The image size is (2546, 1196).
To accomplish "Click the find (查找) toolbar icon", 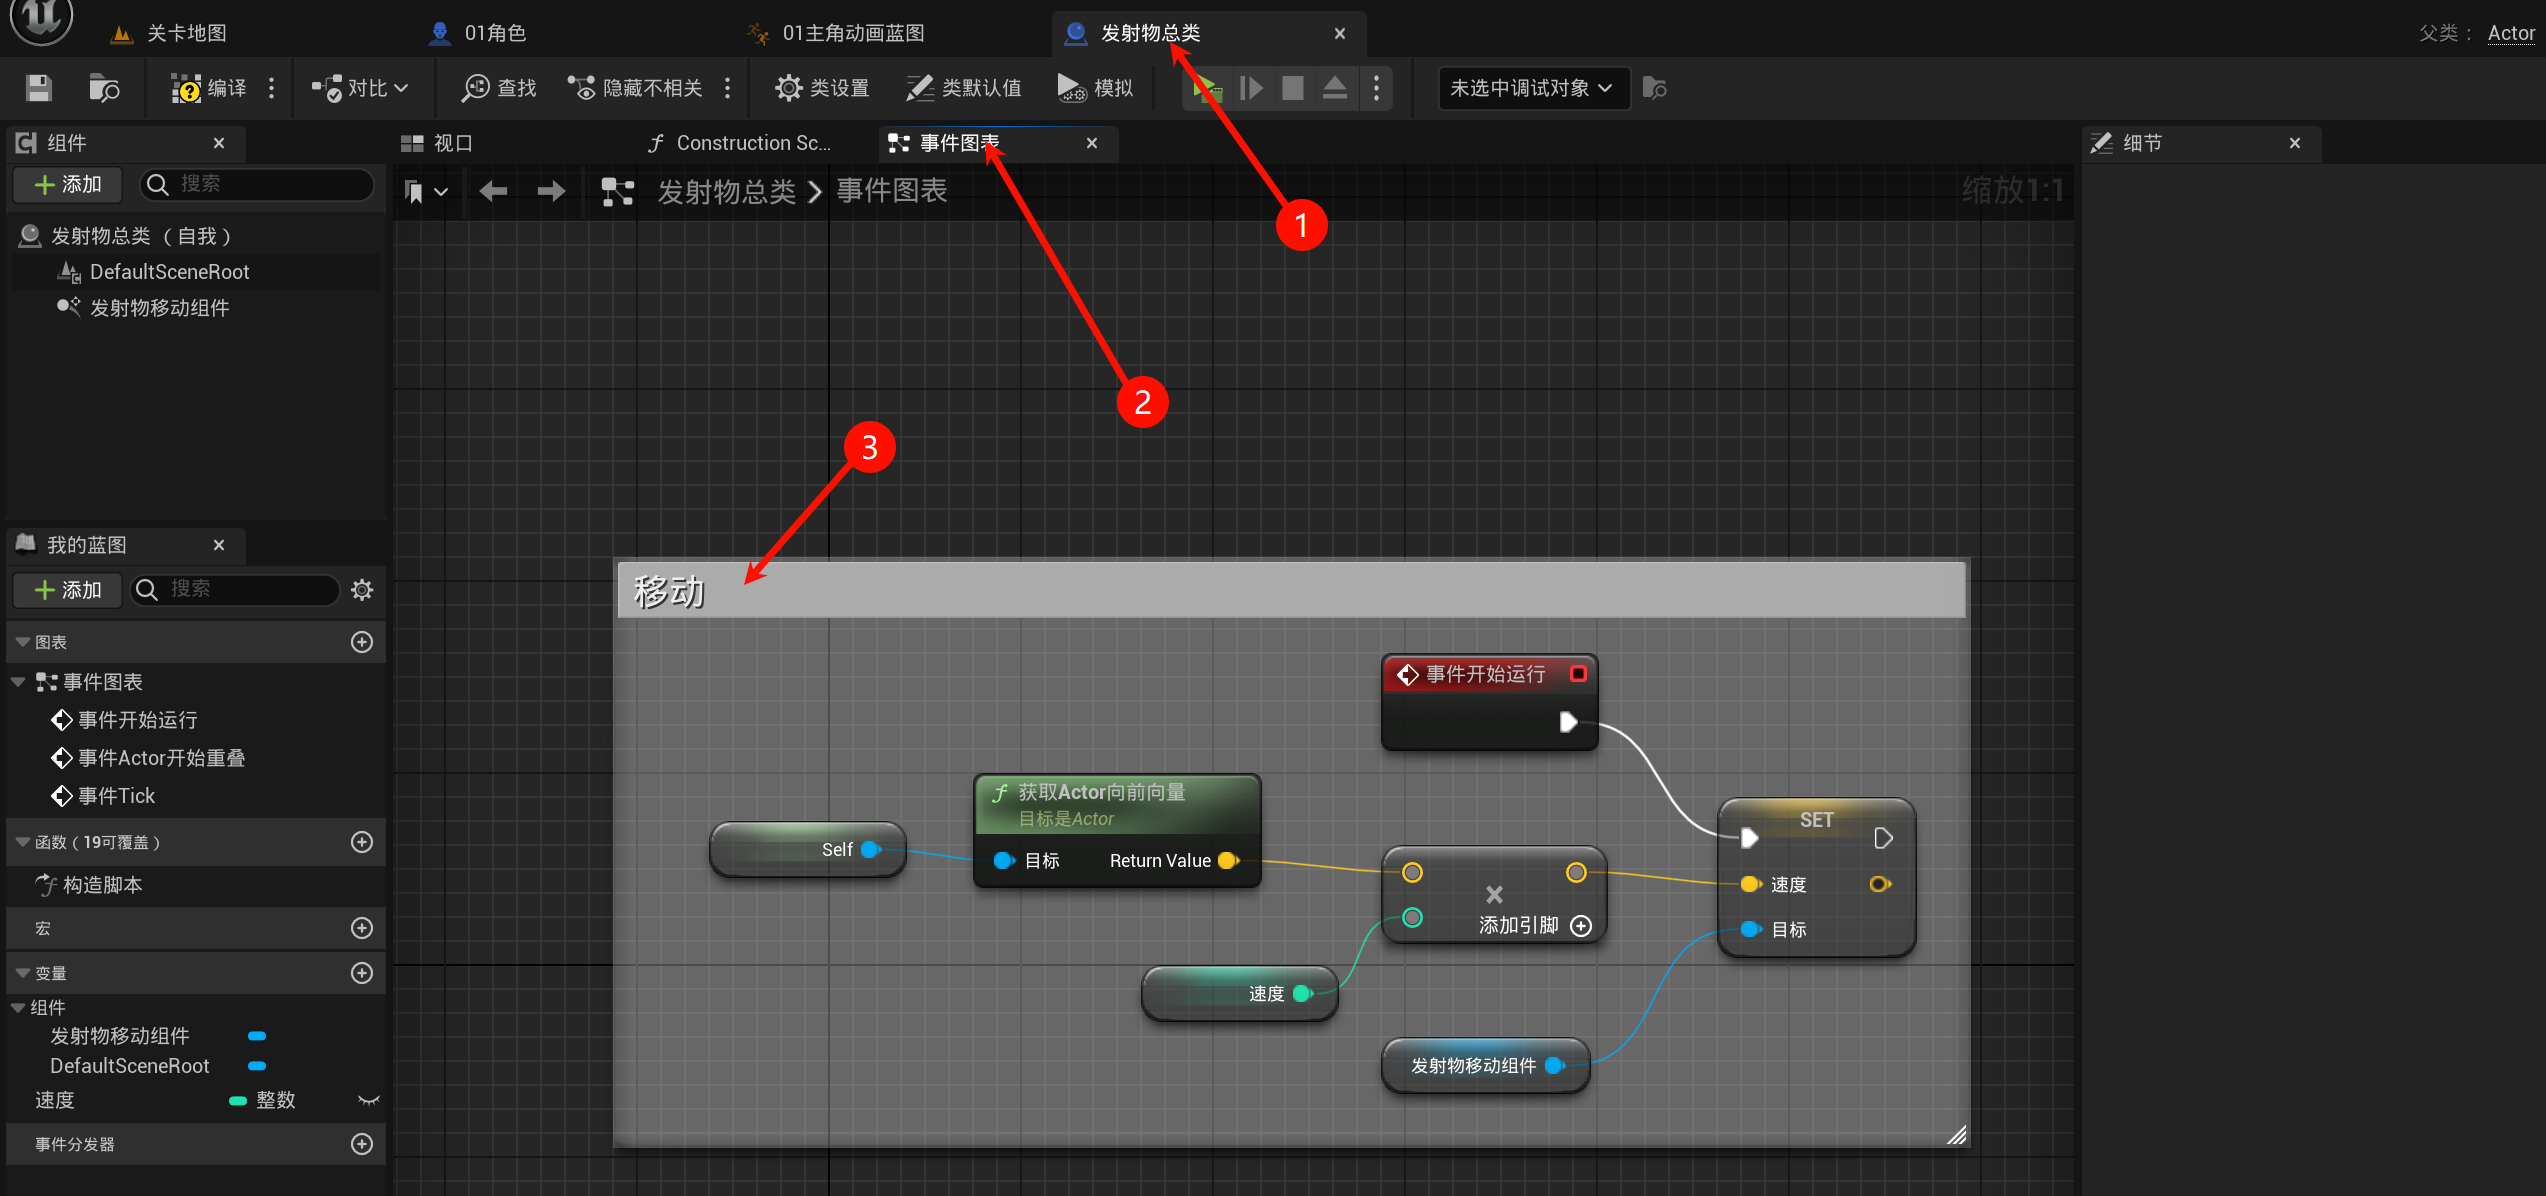I will [476, 88].
